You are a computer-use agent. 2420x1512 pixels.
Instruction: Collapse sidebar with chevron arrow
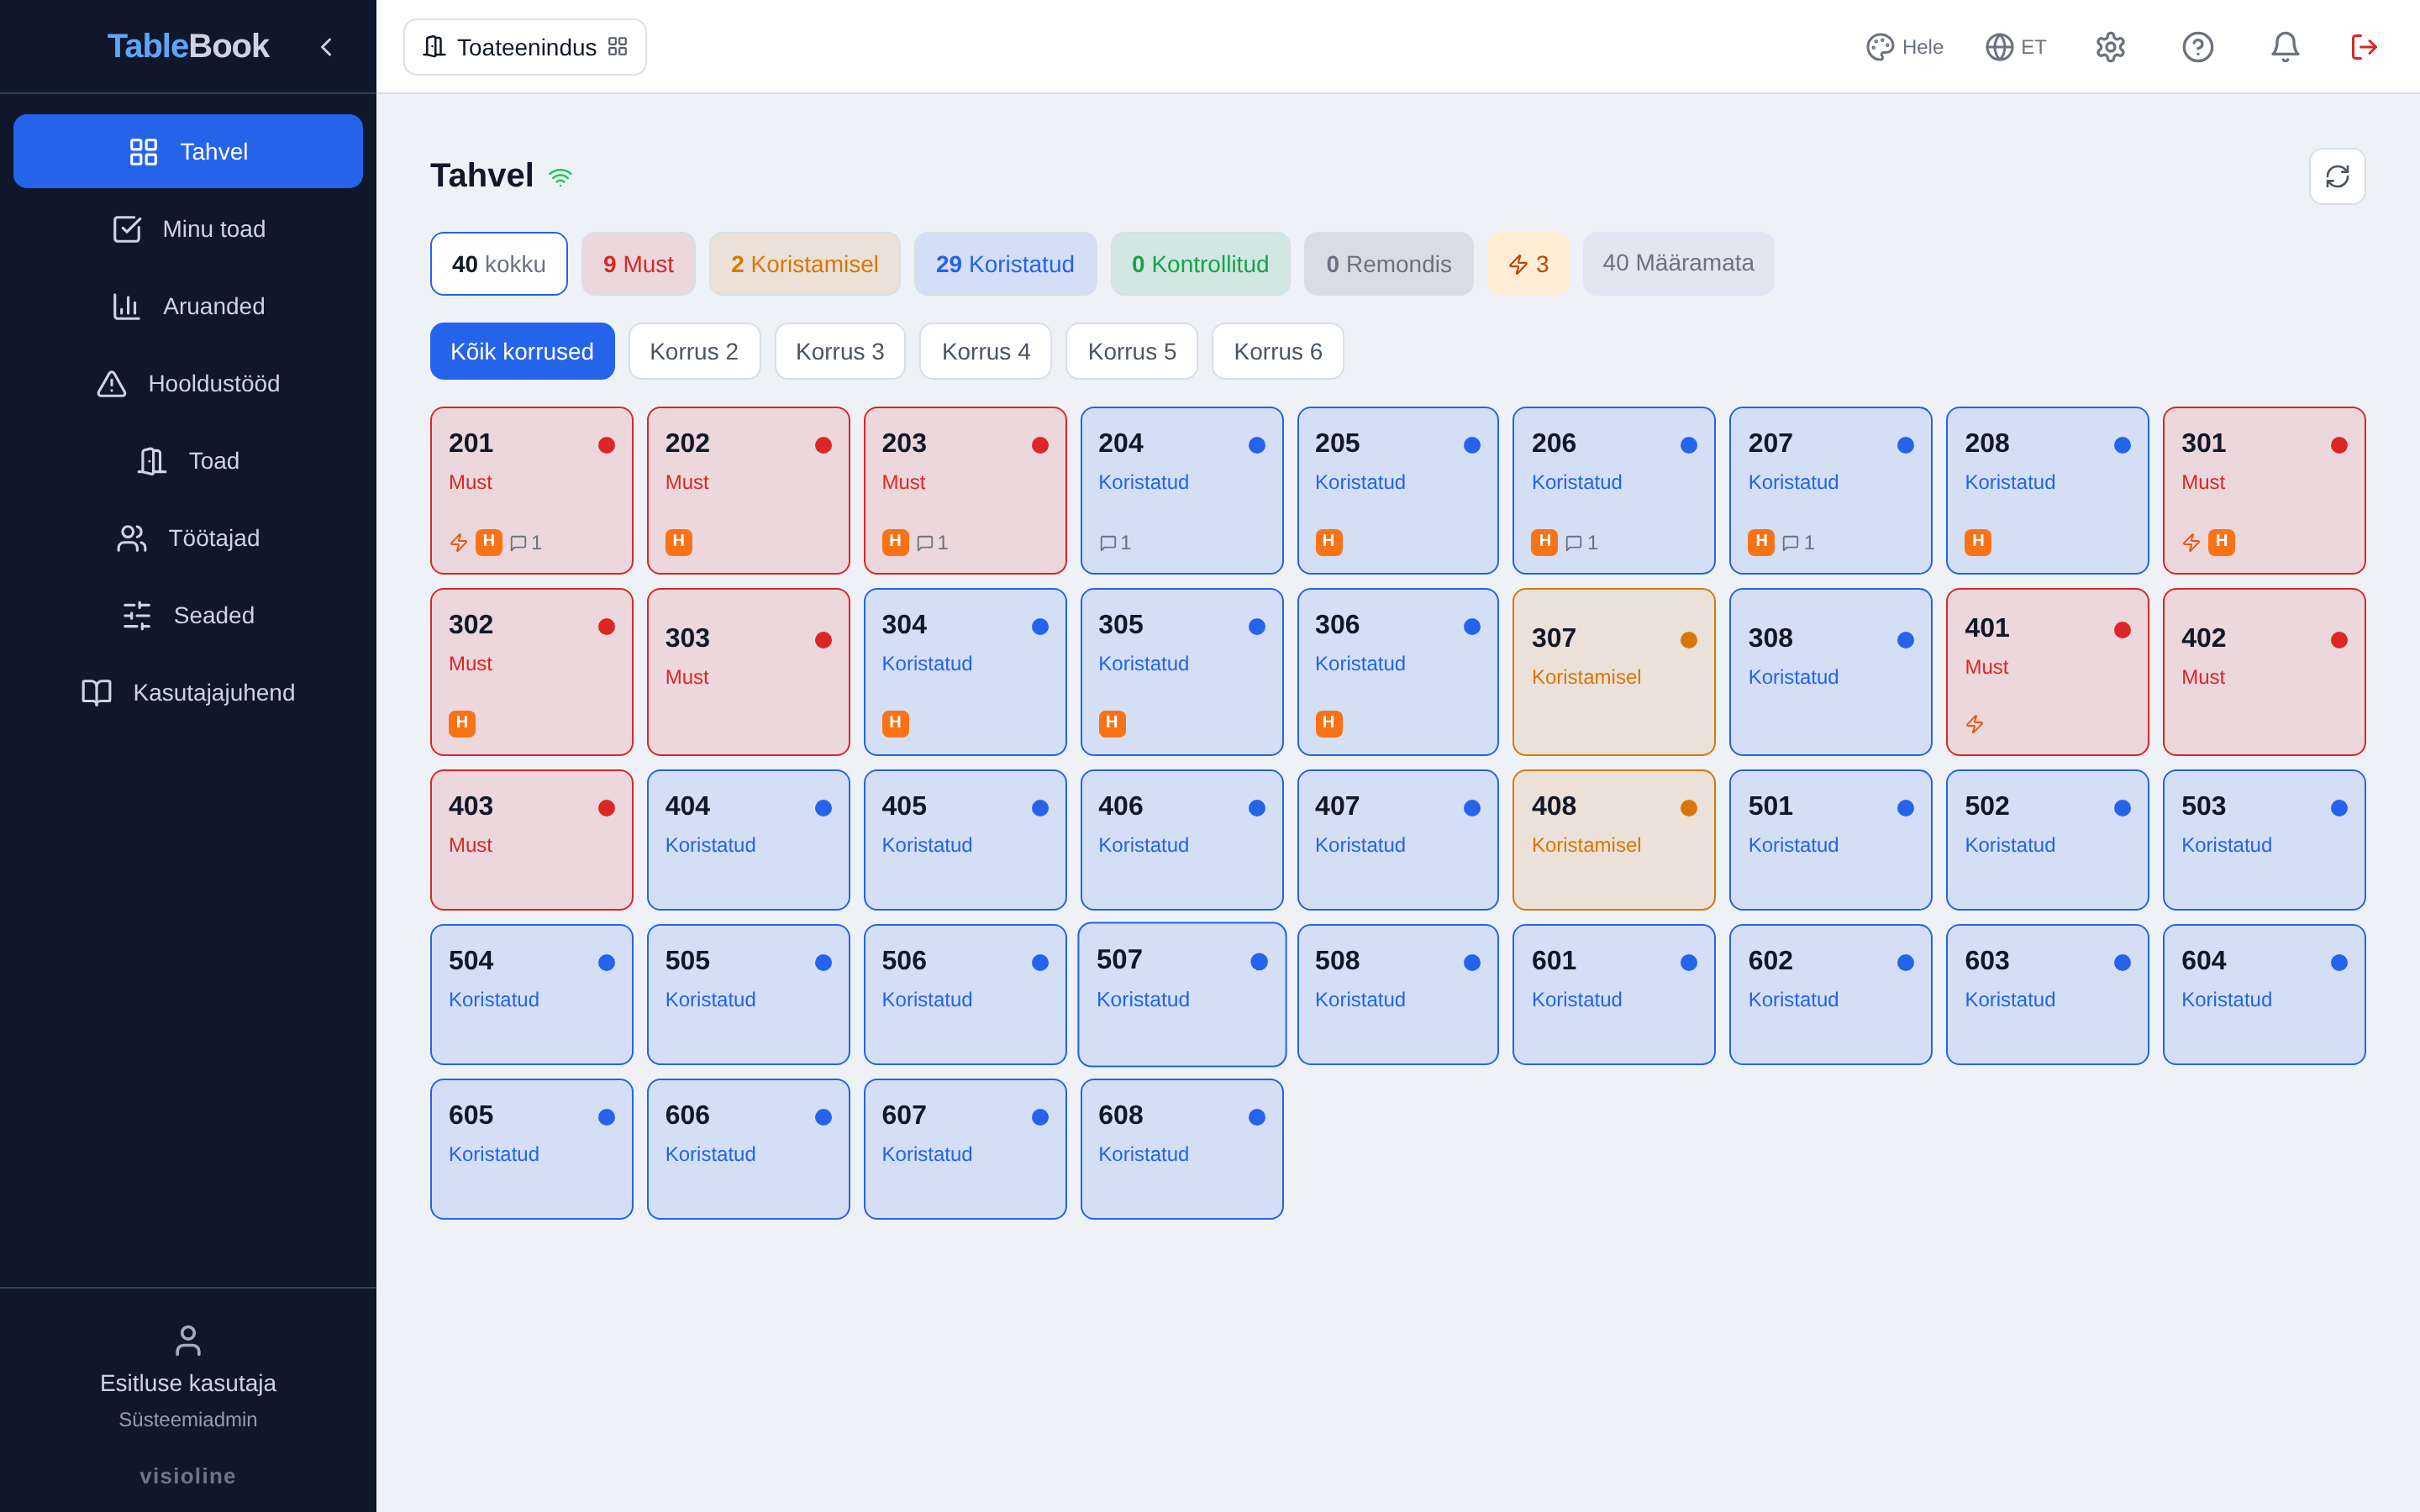[x=326, y=47]
